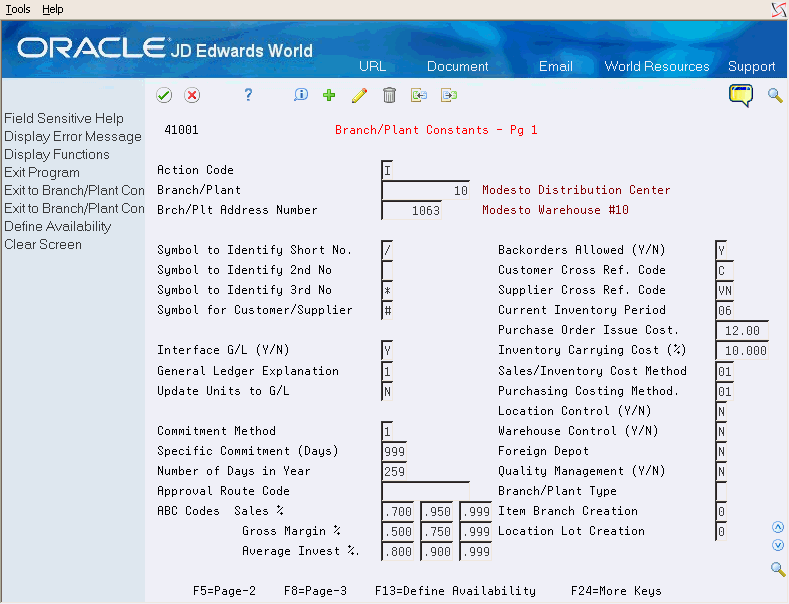Select Define Availability in sidebar

[57, 226]
